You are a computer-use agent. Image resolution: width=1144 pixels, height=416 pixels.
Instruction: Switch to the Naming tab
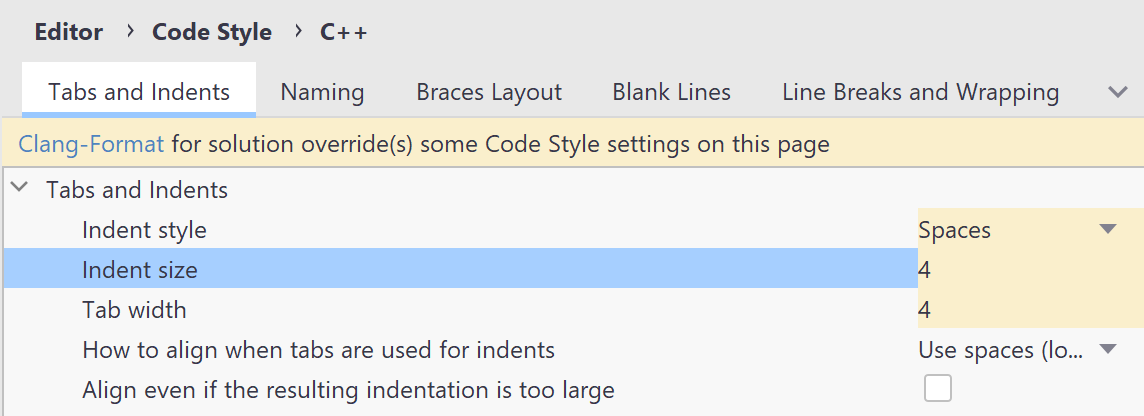click(322, 93)
